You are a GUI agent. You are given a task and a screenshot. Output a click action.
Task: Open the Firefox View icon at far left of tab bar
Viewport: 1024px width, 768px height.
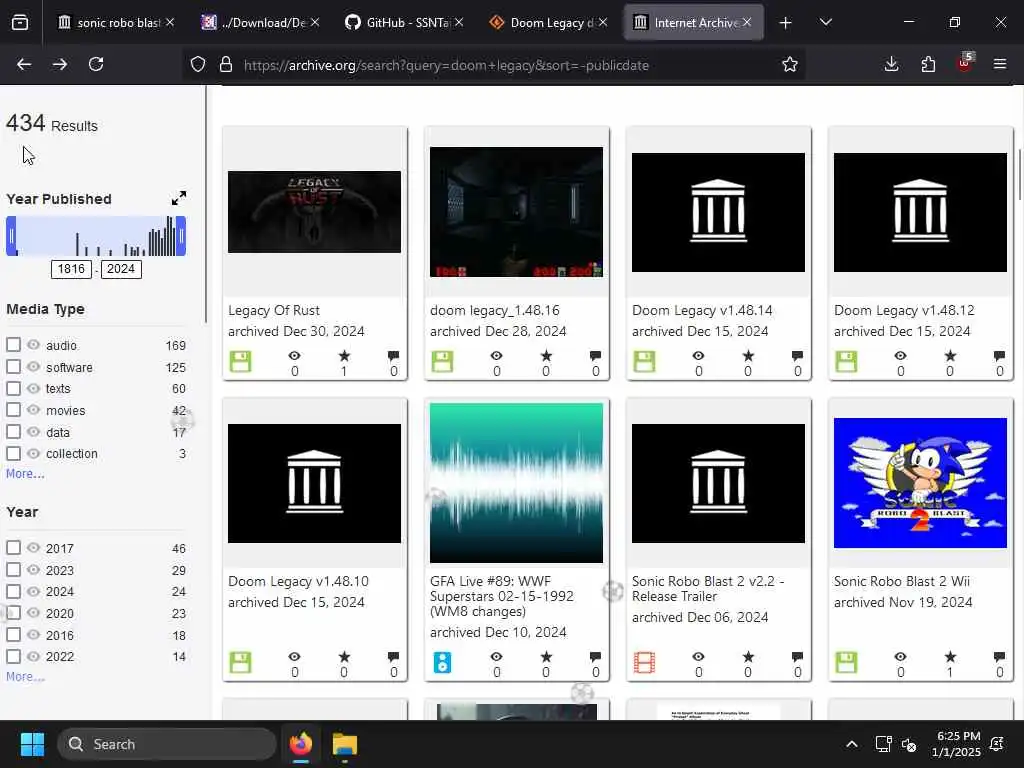pos(20,23)
